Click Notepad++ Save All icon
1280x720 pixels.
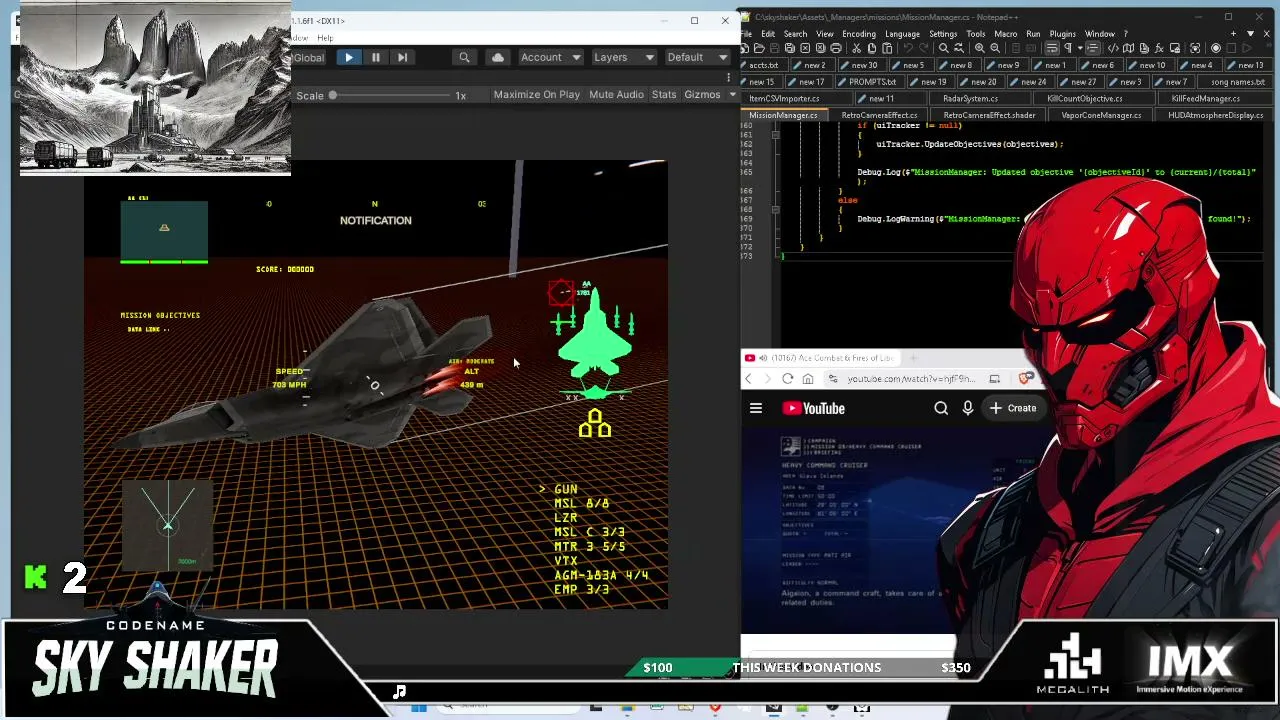pos(788,48)
